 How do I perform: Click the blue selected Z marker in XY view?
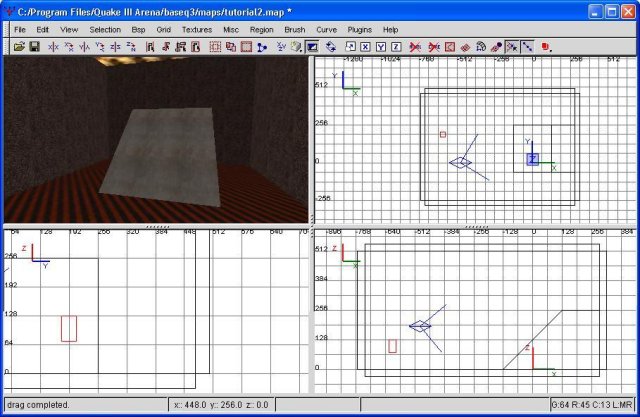coord(533,159)
